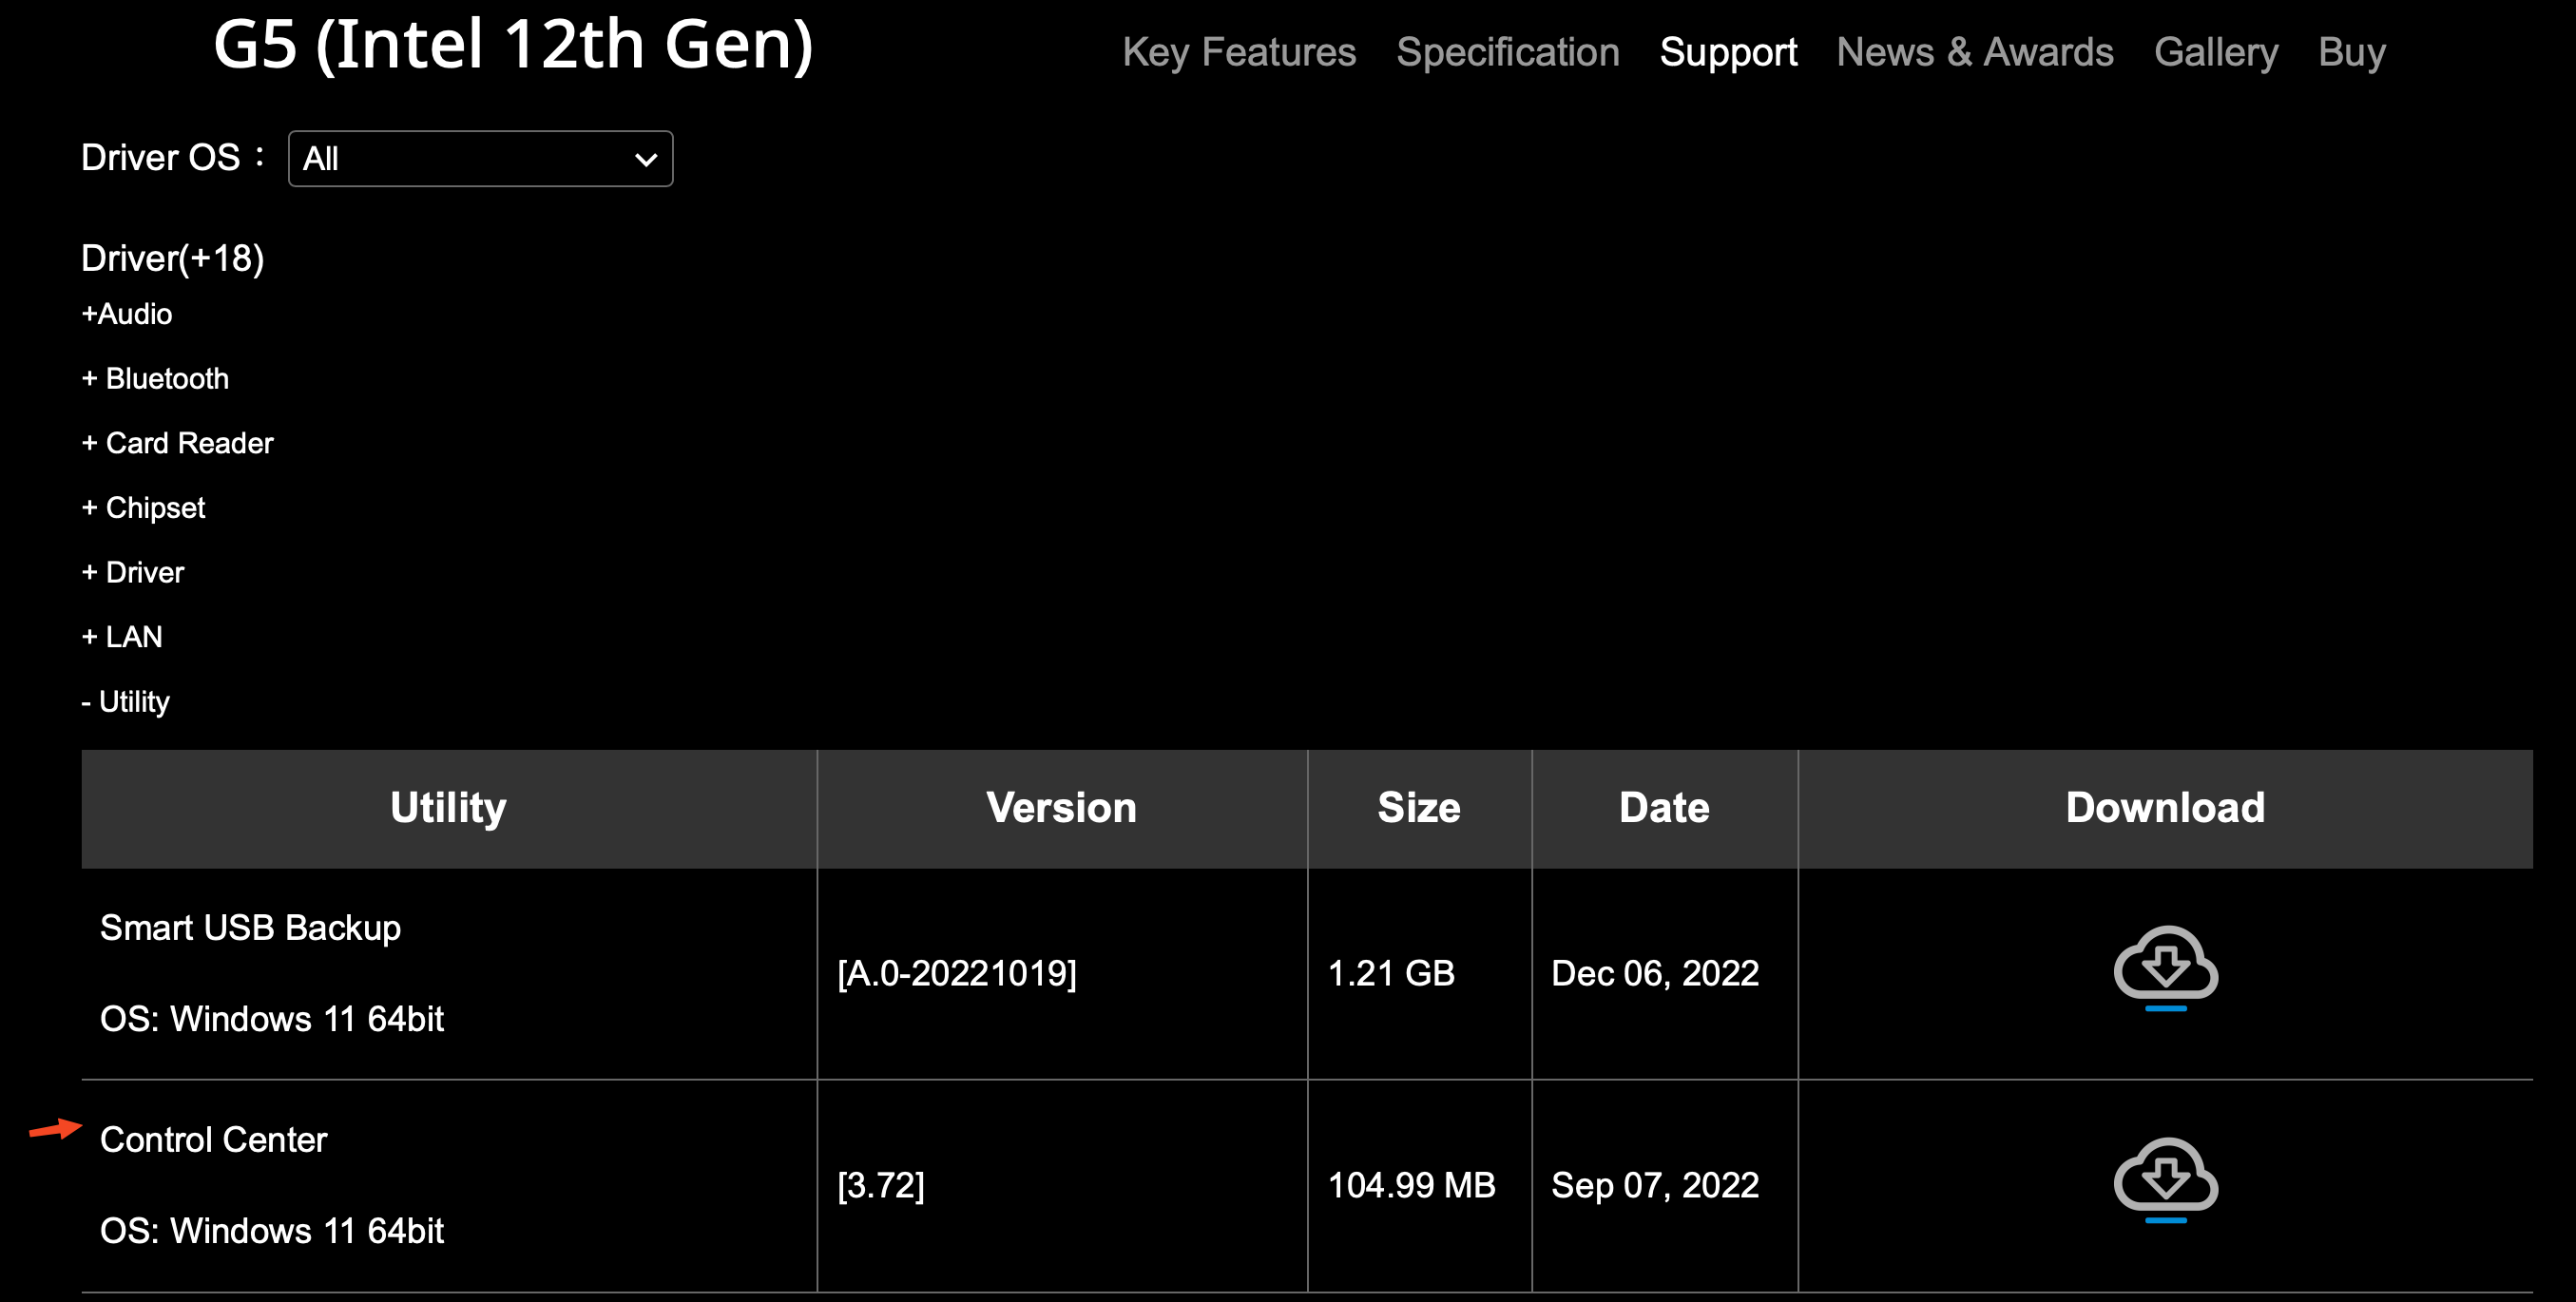Expand the Chipset driver category
The image size is (2576, 1302).
pyautogui.click(x=144, y=508)
